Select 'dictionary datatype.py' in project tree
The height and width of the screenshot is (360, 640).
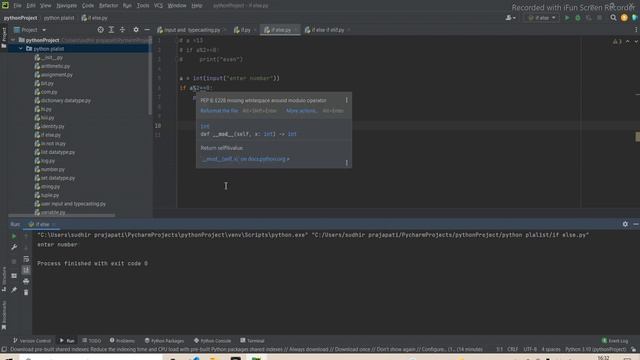(63, 100)
